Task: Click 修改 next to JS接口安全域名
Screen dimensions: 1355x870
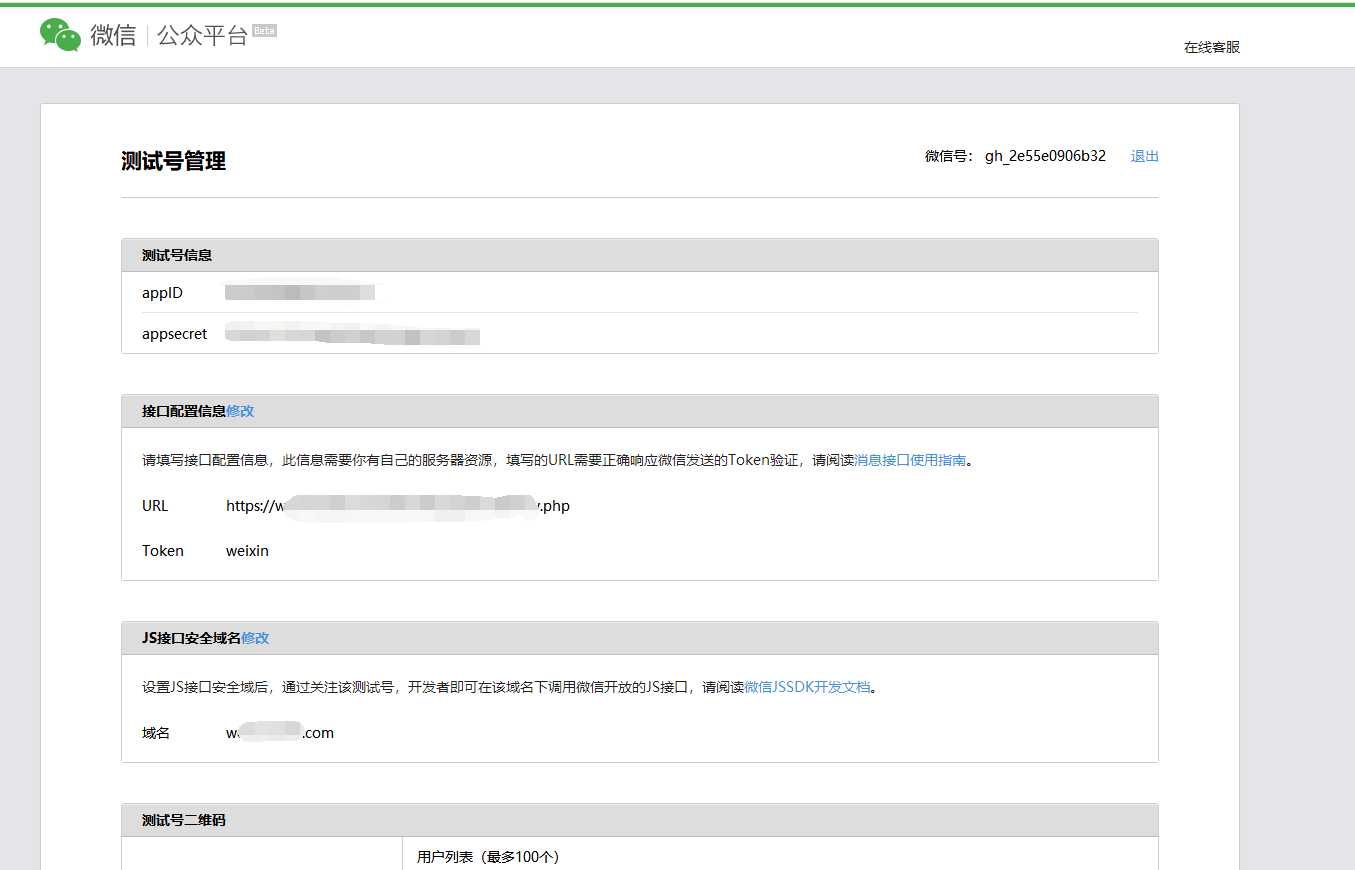Action: tap(255, 638)
